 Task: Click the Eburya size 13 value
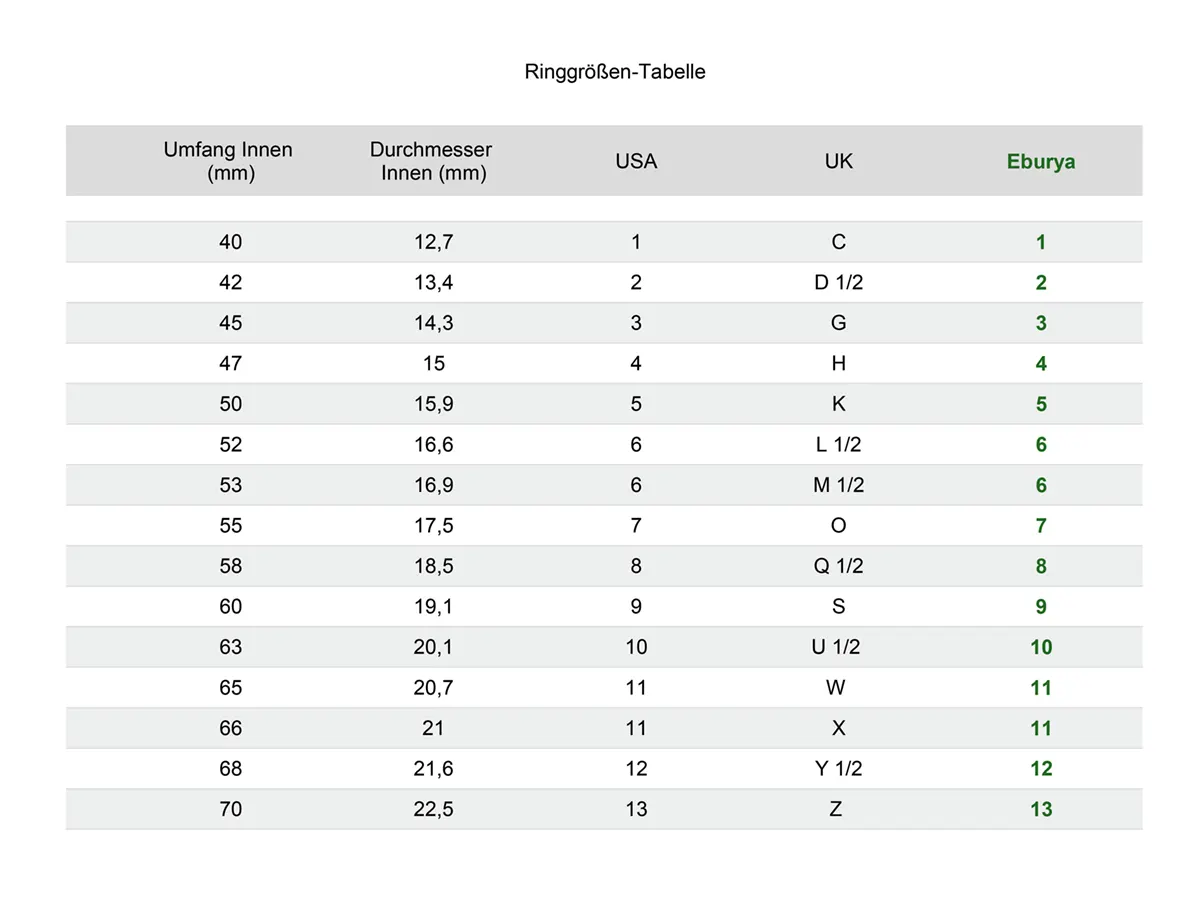coord(1041,810)
